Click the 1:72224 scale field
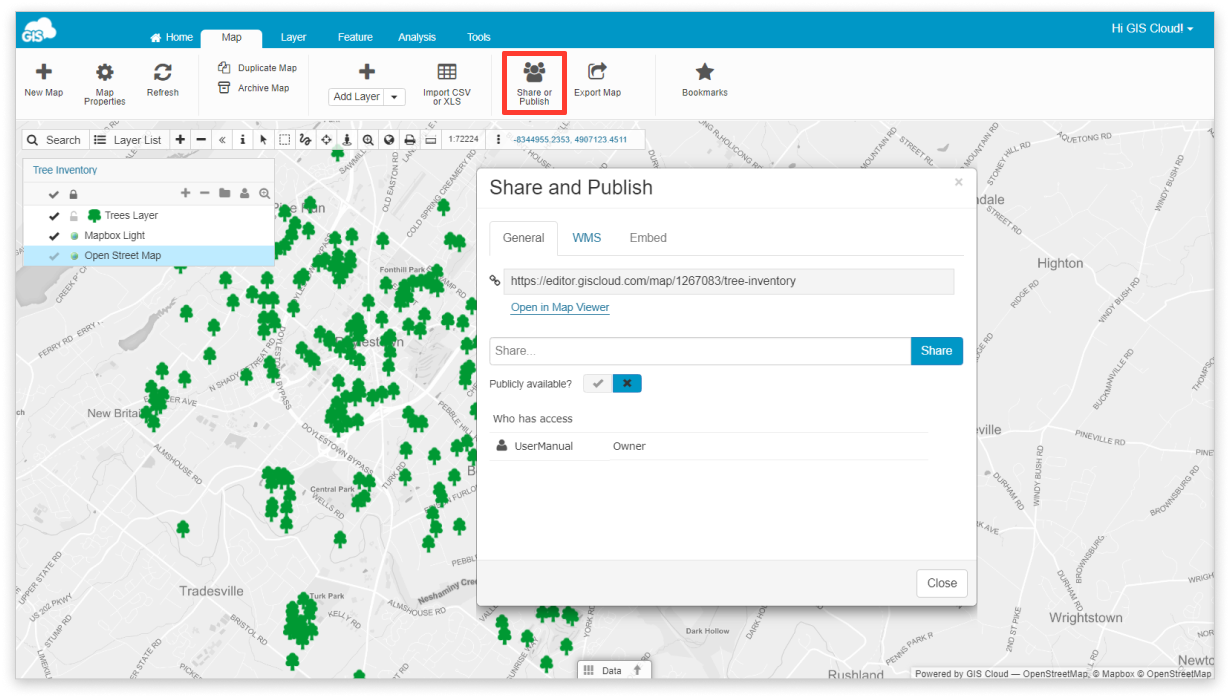1230x699 pixels. click(464, 140)
